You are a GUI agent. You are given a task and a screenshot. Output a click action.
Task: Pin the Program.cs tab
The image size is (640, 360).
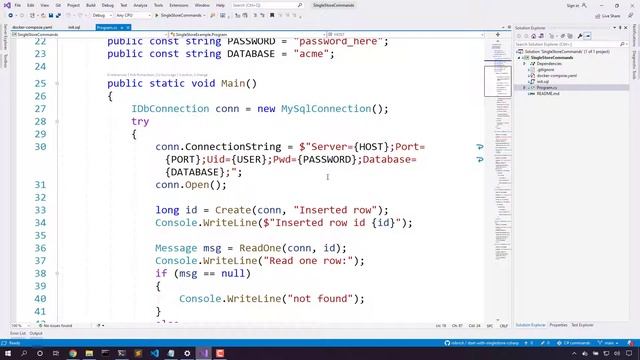coord(122,27)
